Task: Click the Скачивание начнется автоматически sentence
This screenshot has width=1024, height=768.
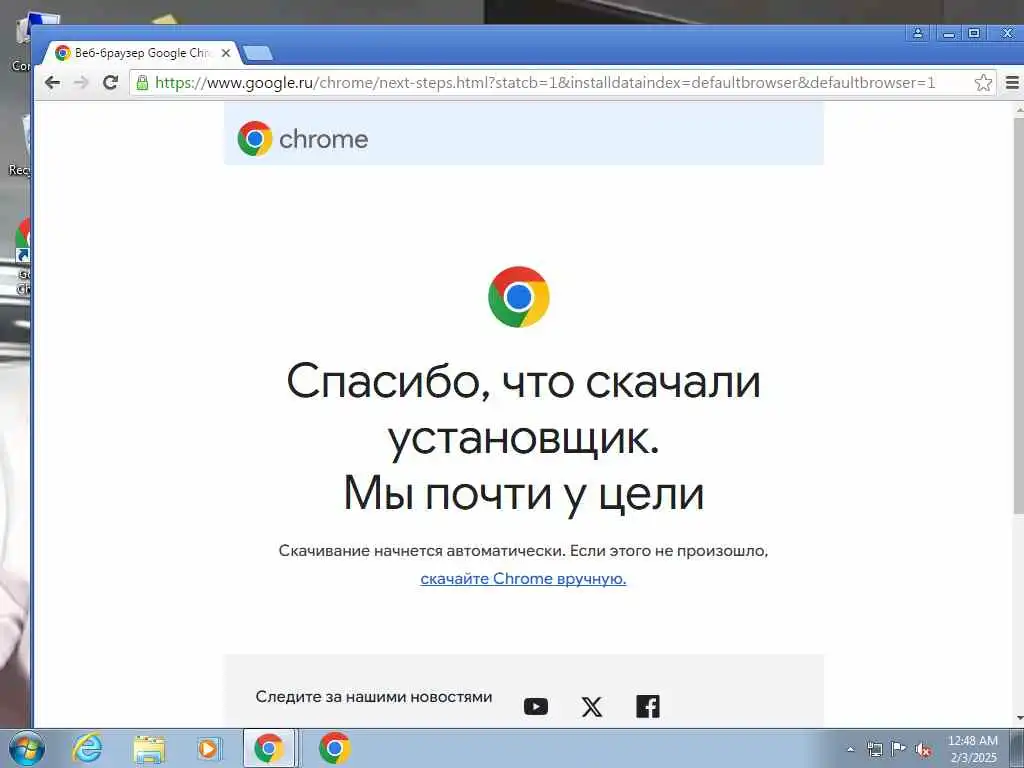Action: coord(523,551)
